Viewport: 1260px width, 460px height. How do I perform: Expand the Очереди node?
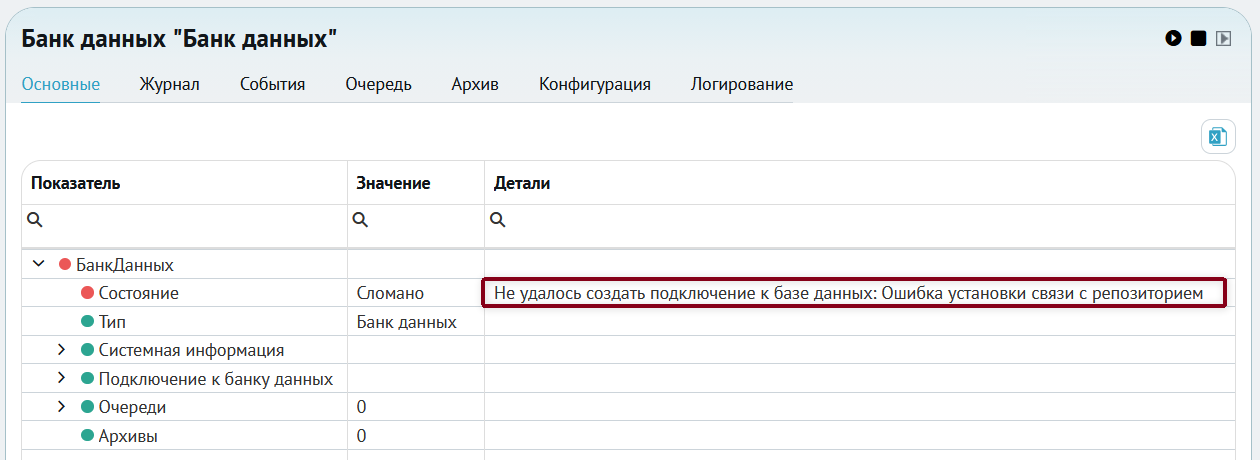[x=61, y=407]
